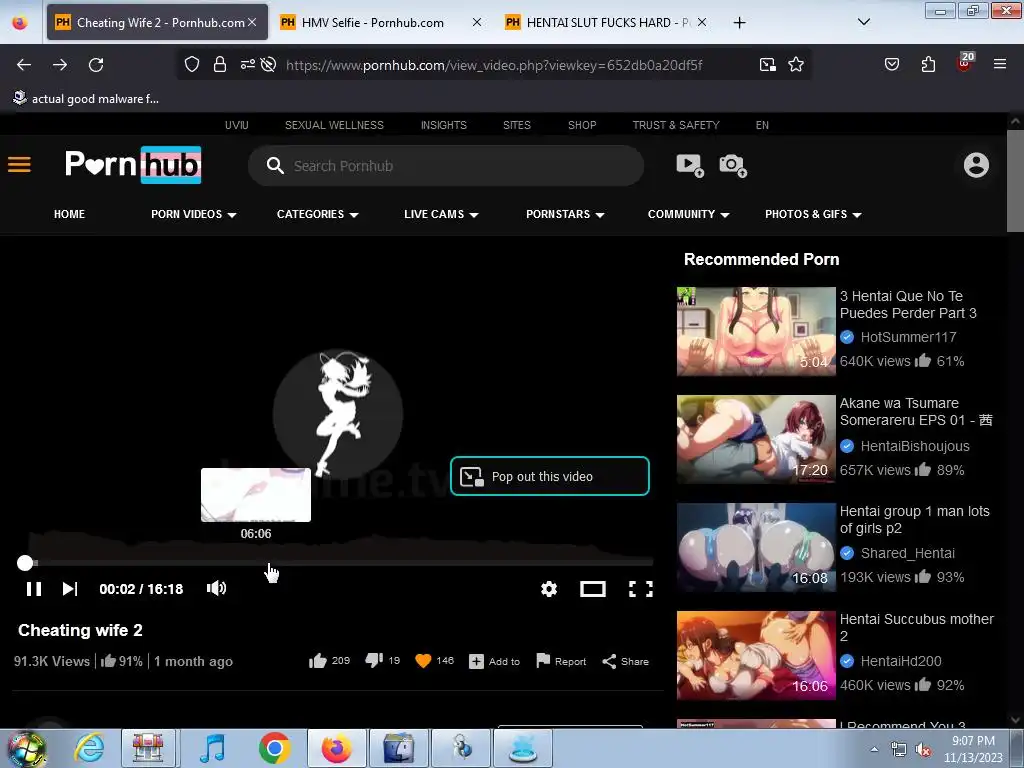
Task: Seek on the video timeline at 06:06
Action: pos(255,562)
